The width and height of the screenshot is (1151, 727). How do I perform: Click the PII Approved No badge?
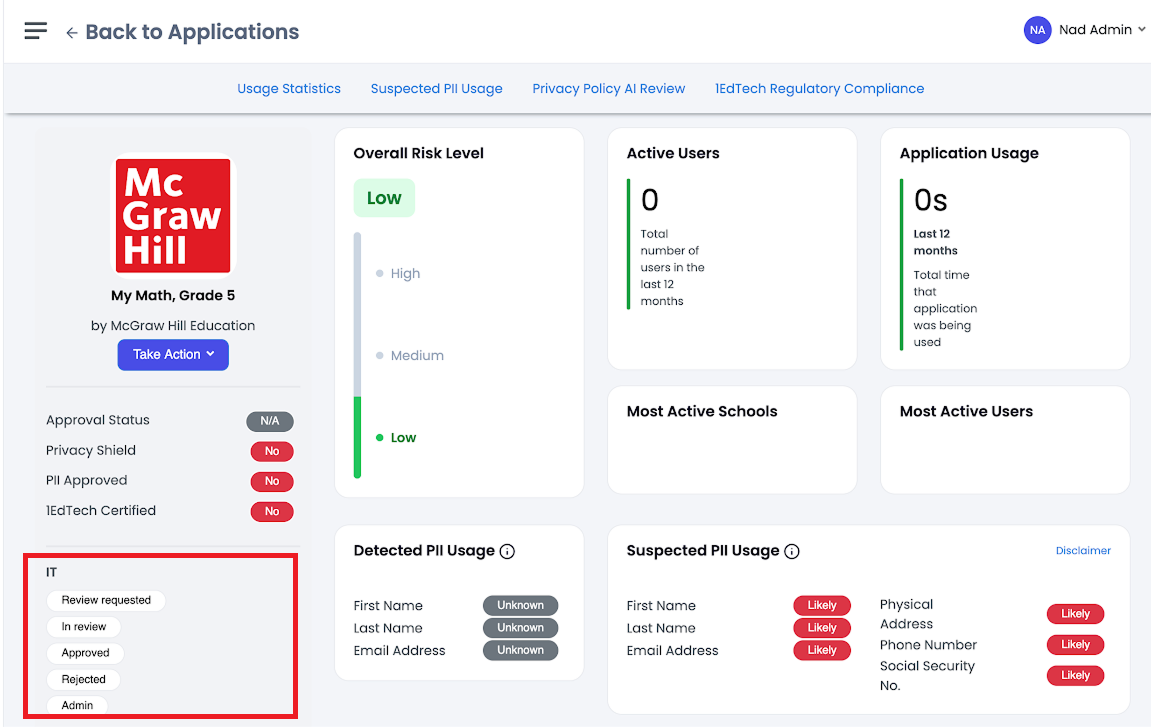click(272, 482)
